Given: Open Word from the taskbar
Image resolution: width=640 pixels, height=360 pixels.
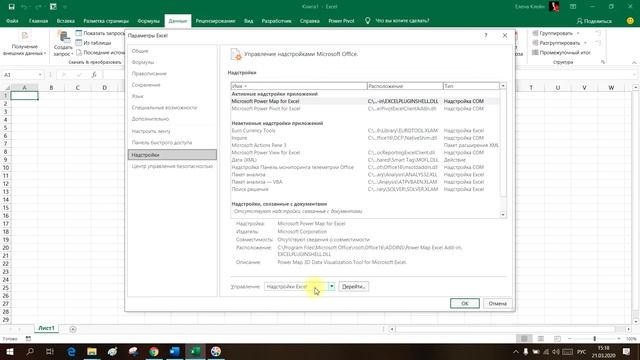Looking at the screenshot, I should 175,351.
